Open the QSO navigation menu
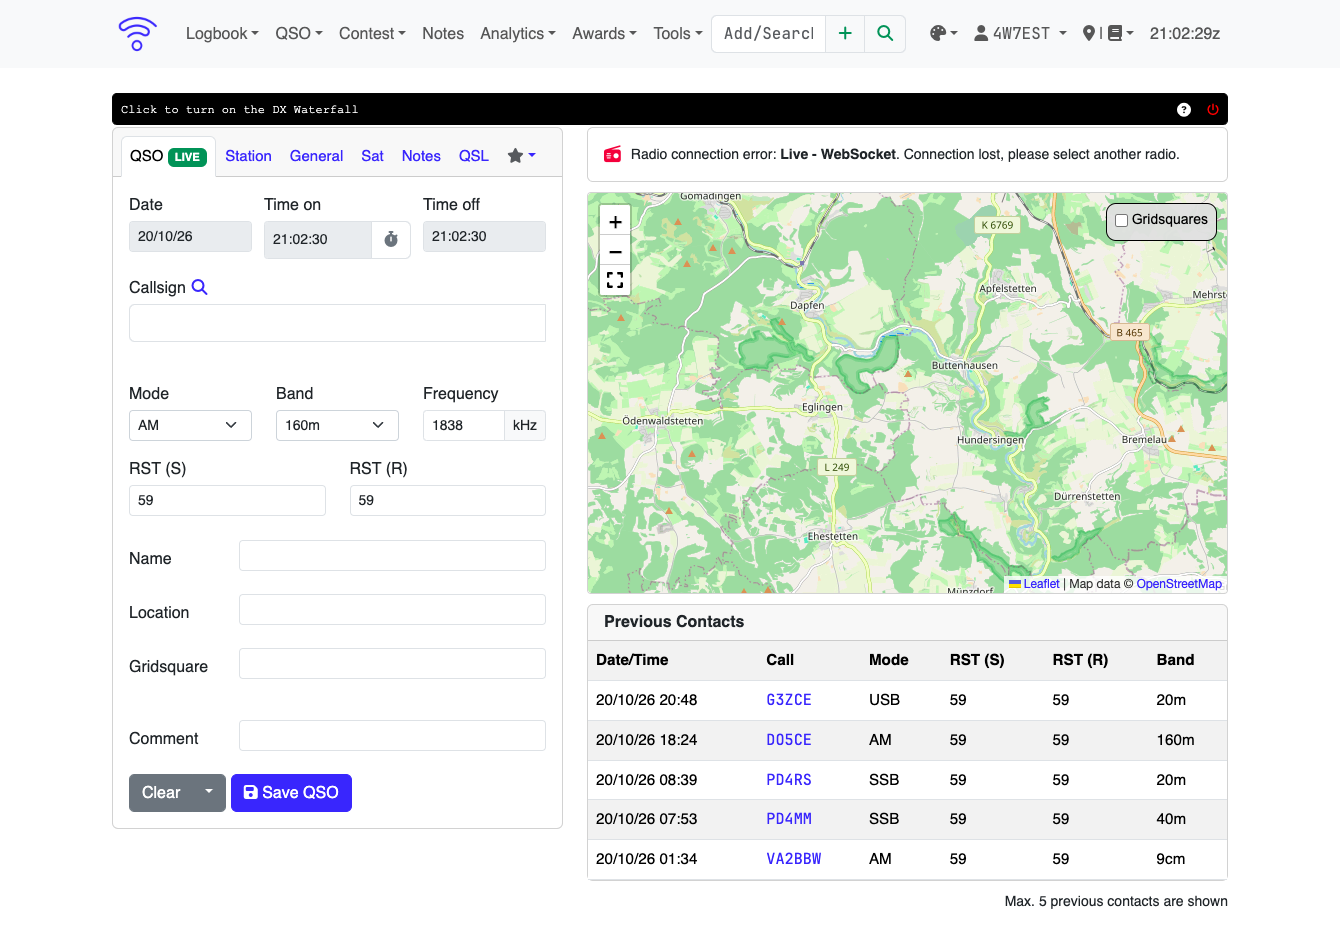The width and height of the screenshot is (1340, 929). click(x=299, y=33)
